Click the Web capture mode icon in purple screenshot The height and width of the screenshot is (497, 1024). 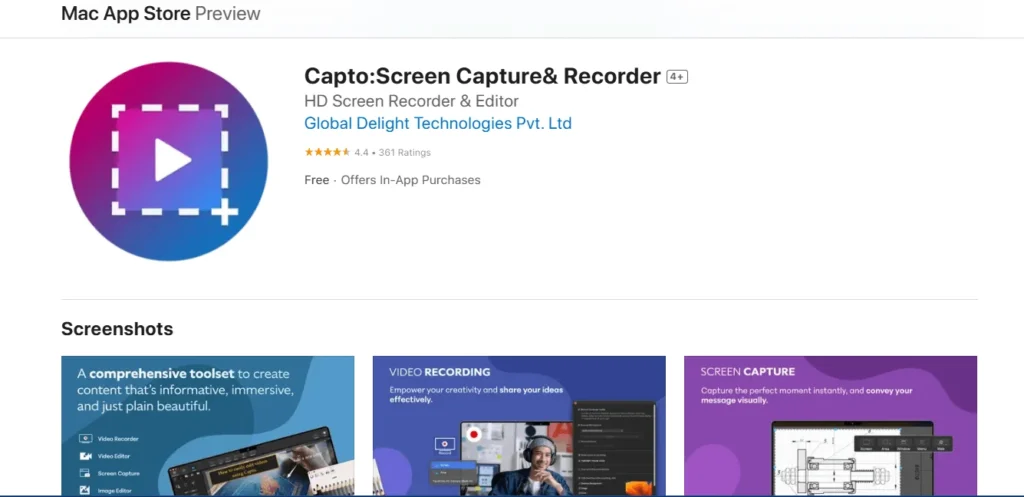941,442
